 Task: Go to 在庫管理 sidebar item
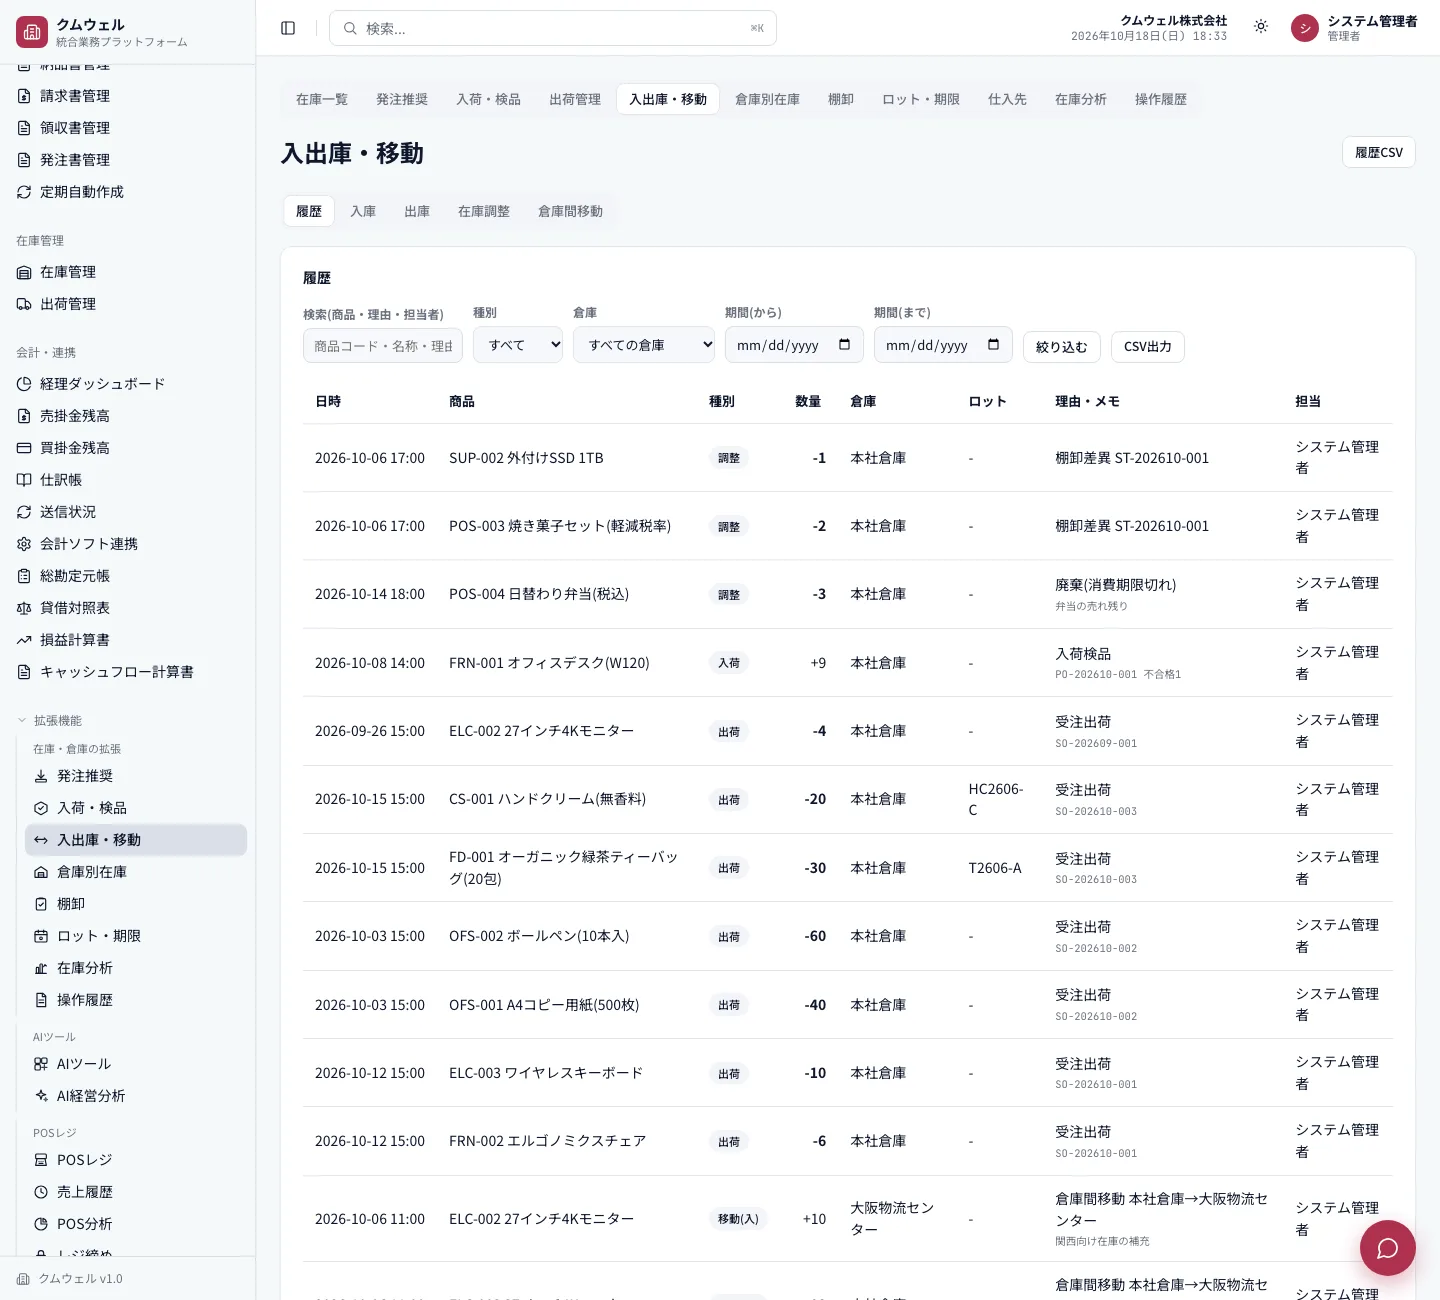128,272
